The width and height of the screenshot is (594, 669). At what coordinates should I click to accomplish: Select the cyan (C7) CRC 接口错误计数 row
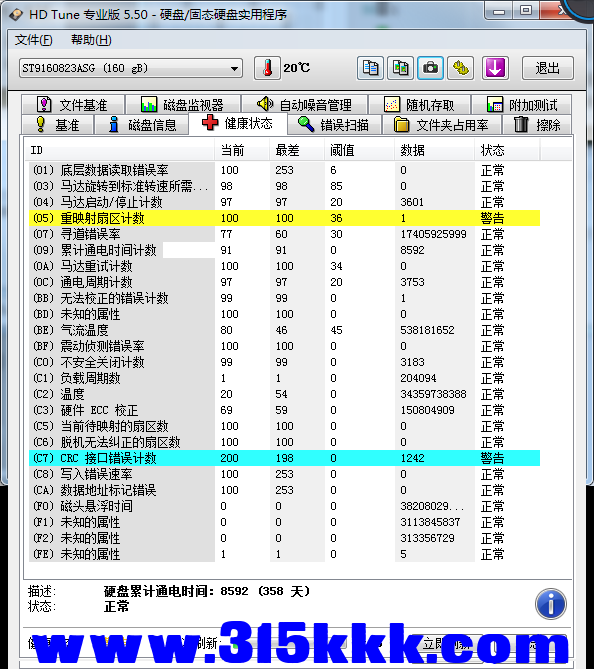[x=284, y=458]
